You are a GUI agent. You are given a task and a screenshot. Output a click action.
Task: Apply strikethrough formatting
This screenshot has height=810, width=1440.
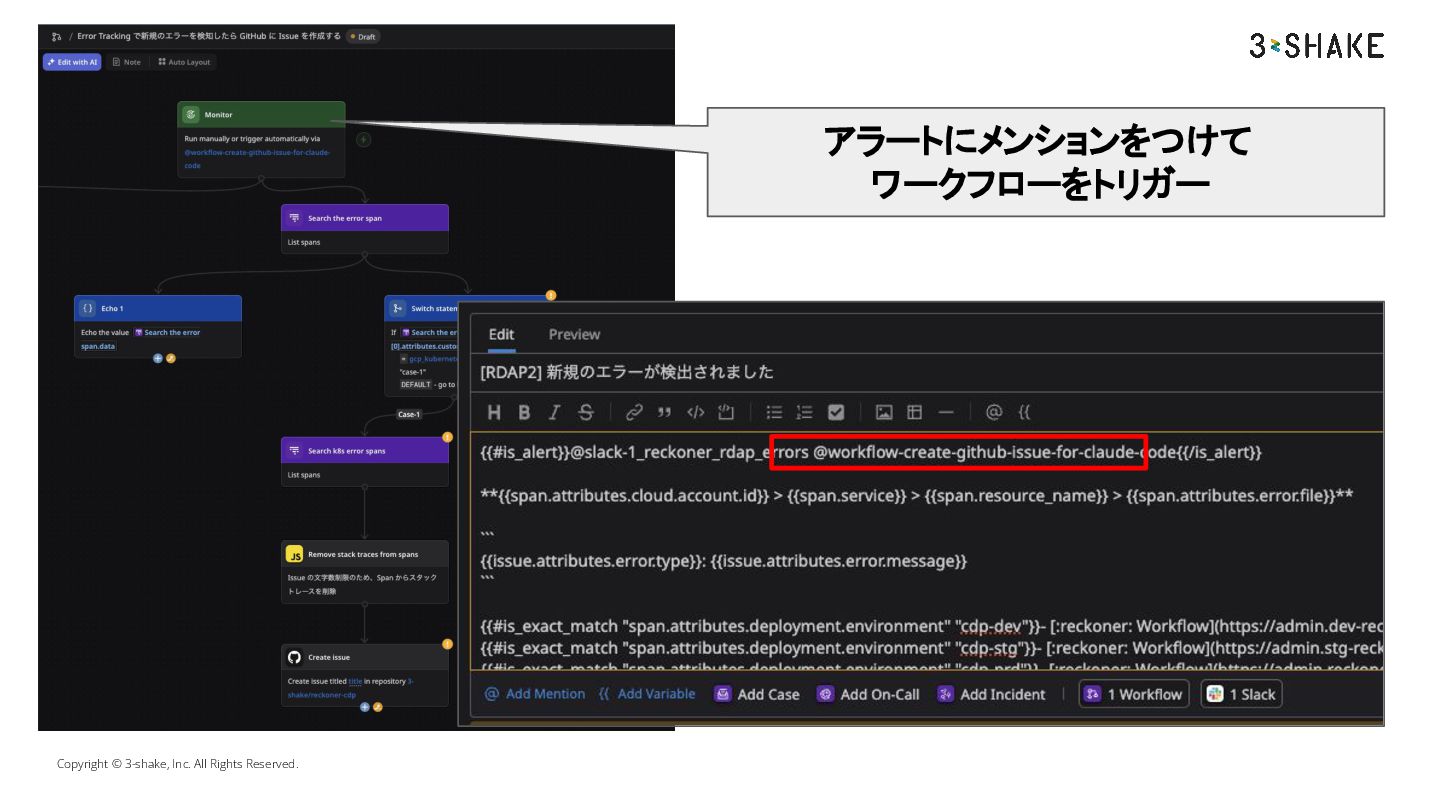pos(586,412)
